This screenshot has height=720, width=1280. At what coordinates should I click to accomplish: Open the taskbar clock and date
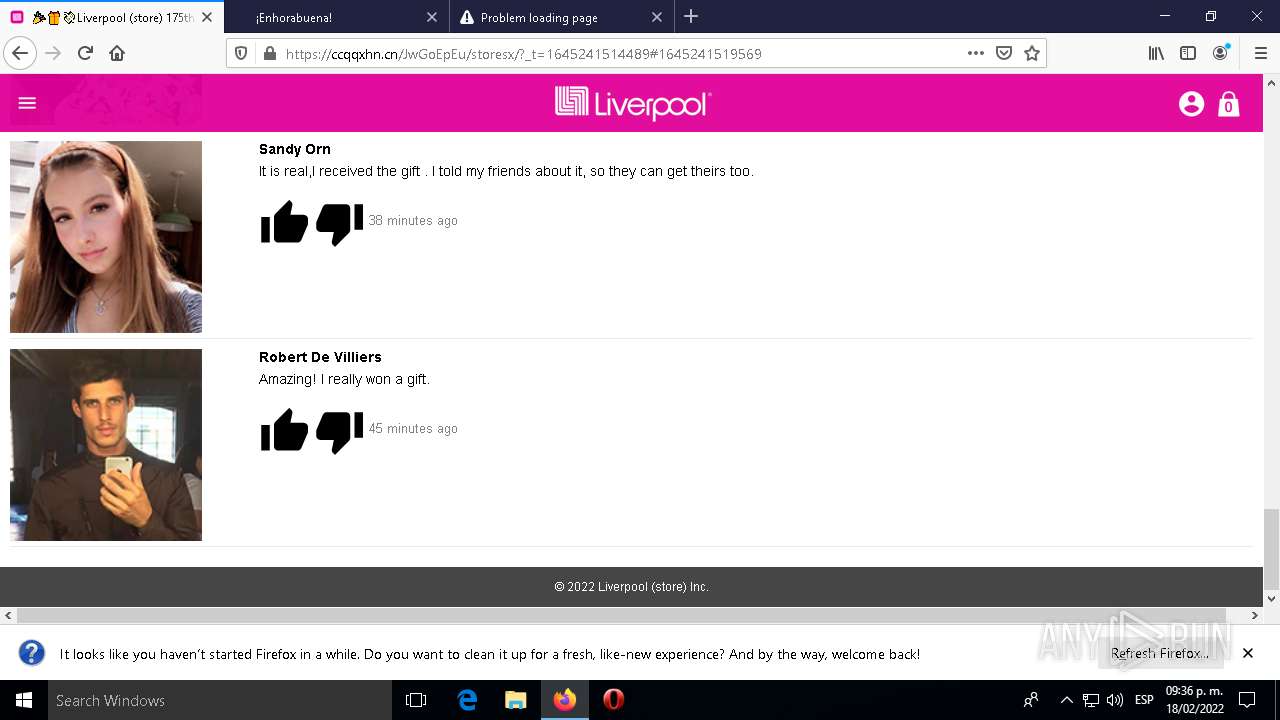[1194, 700]
